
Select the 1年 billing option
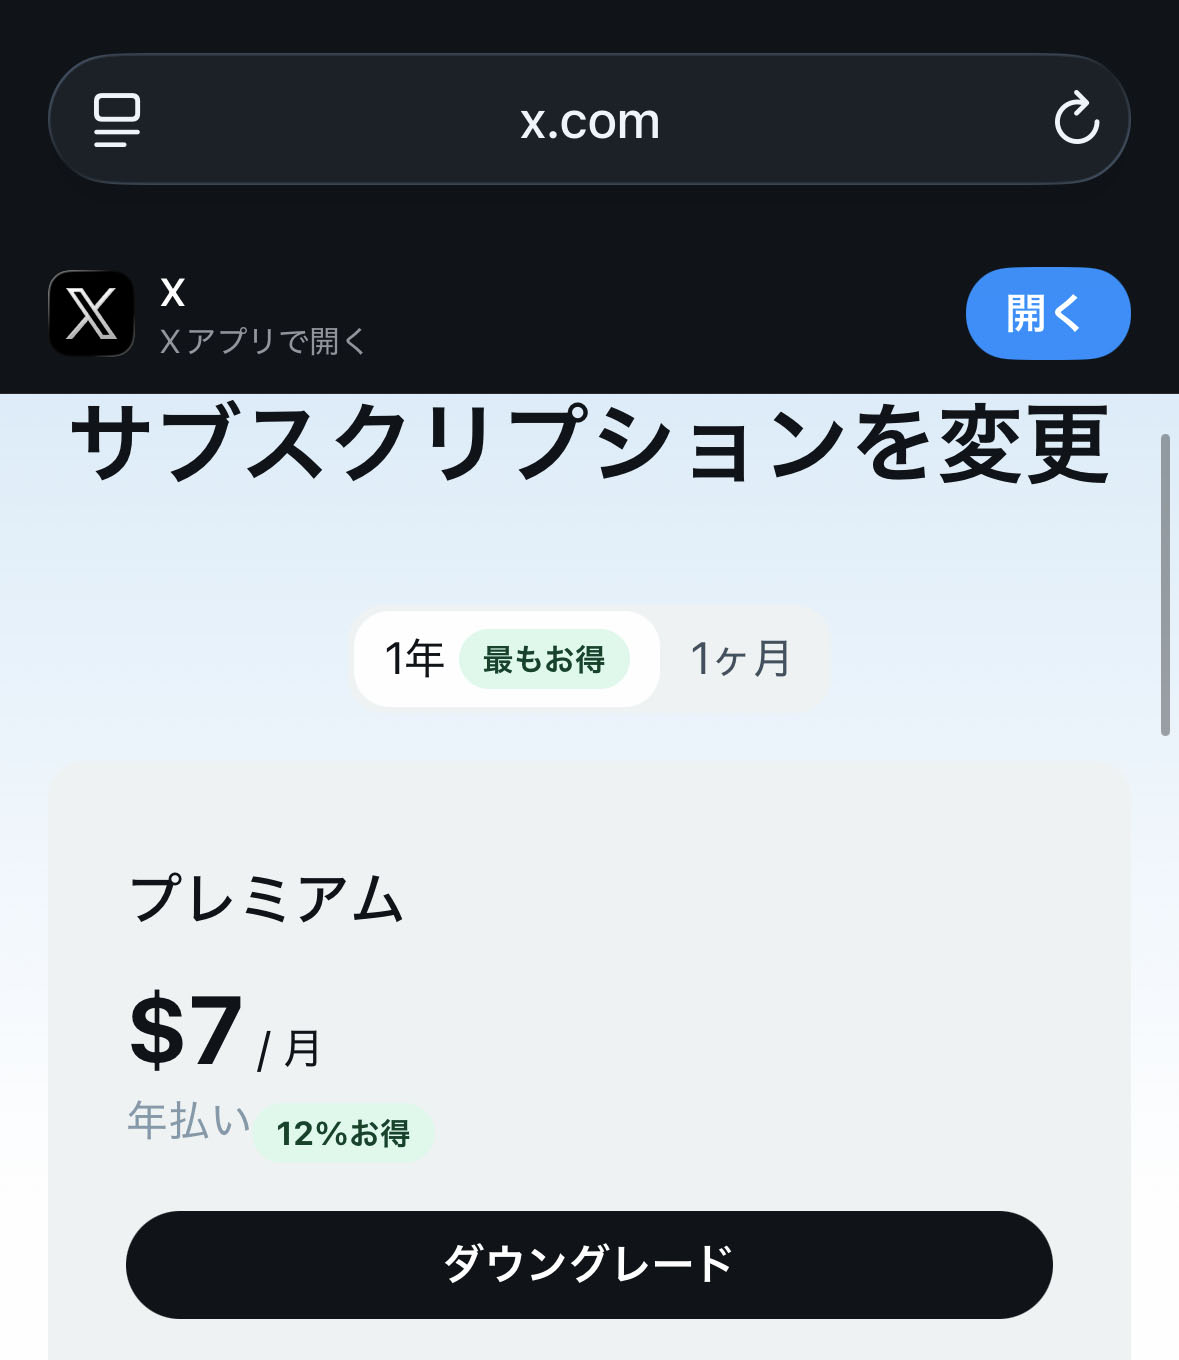[x=414, y=659]
